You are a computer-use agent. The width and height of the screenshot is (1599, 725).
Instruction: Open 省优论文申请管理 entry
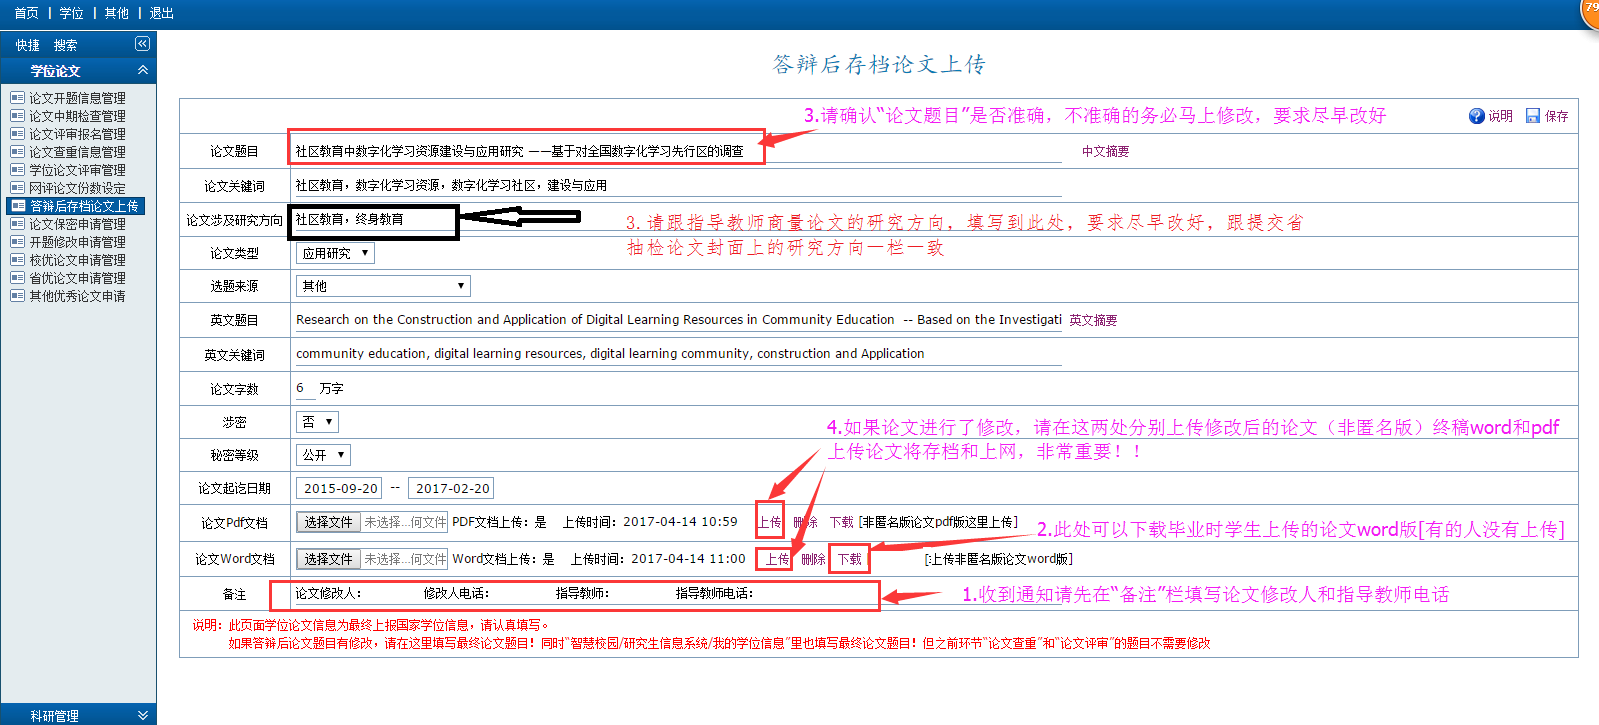(x=77, y=278)
